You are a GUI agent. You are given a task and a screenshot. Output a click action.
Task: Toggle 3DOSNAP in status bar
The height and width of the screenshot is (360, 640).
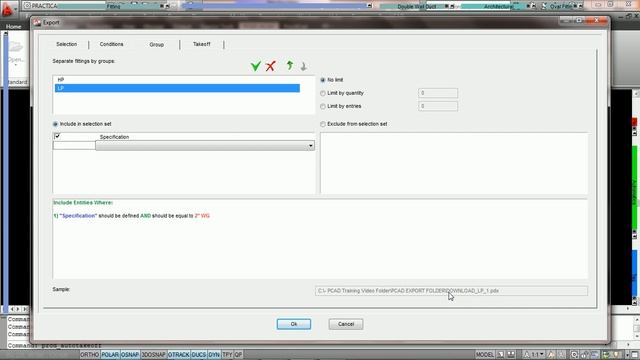(x=153, y=355)
